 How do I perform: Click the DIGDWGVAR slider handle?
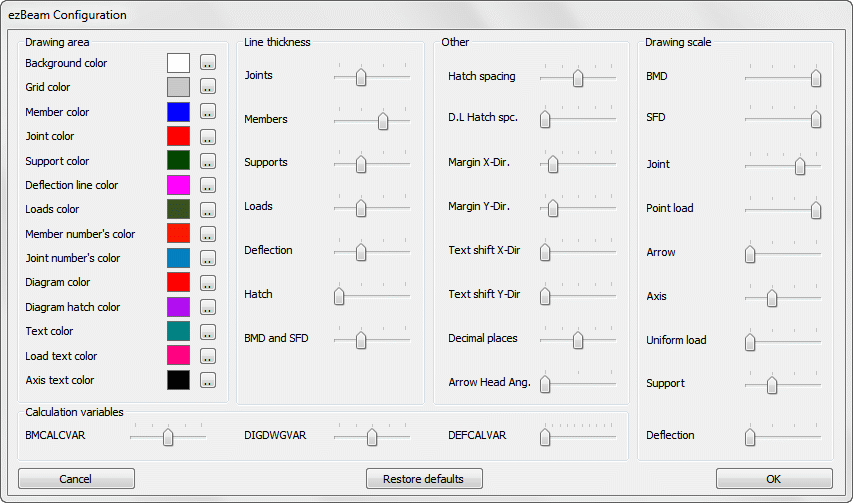(x=372, y=437)
